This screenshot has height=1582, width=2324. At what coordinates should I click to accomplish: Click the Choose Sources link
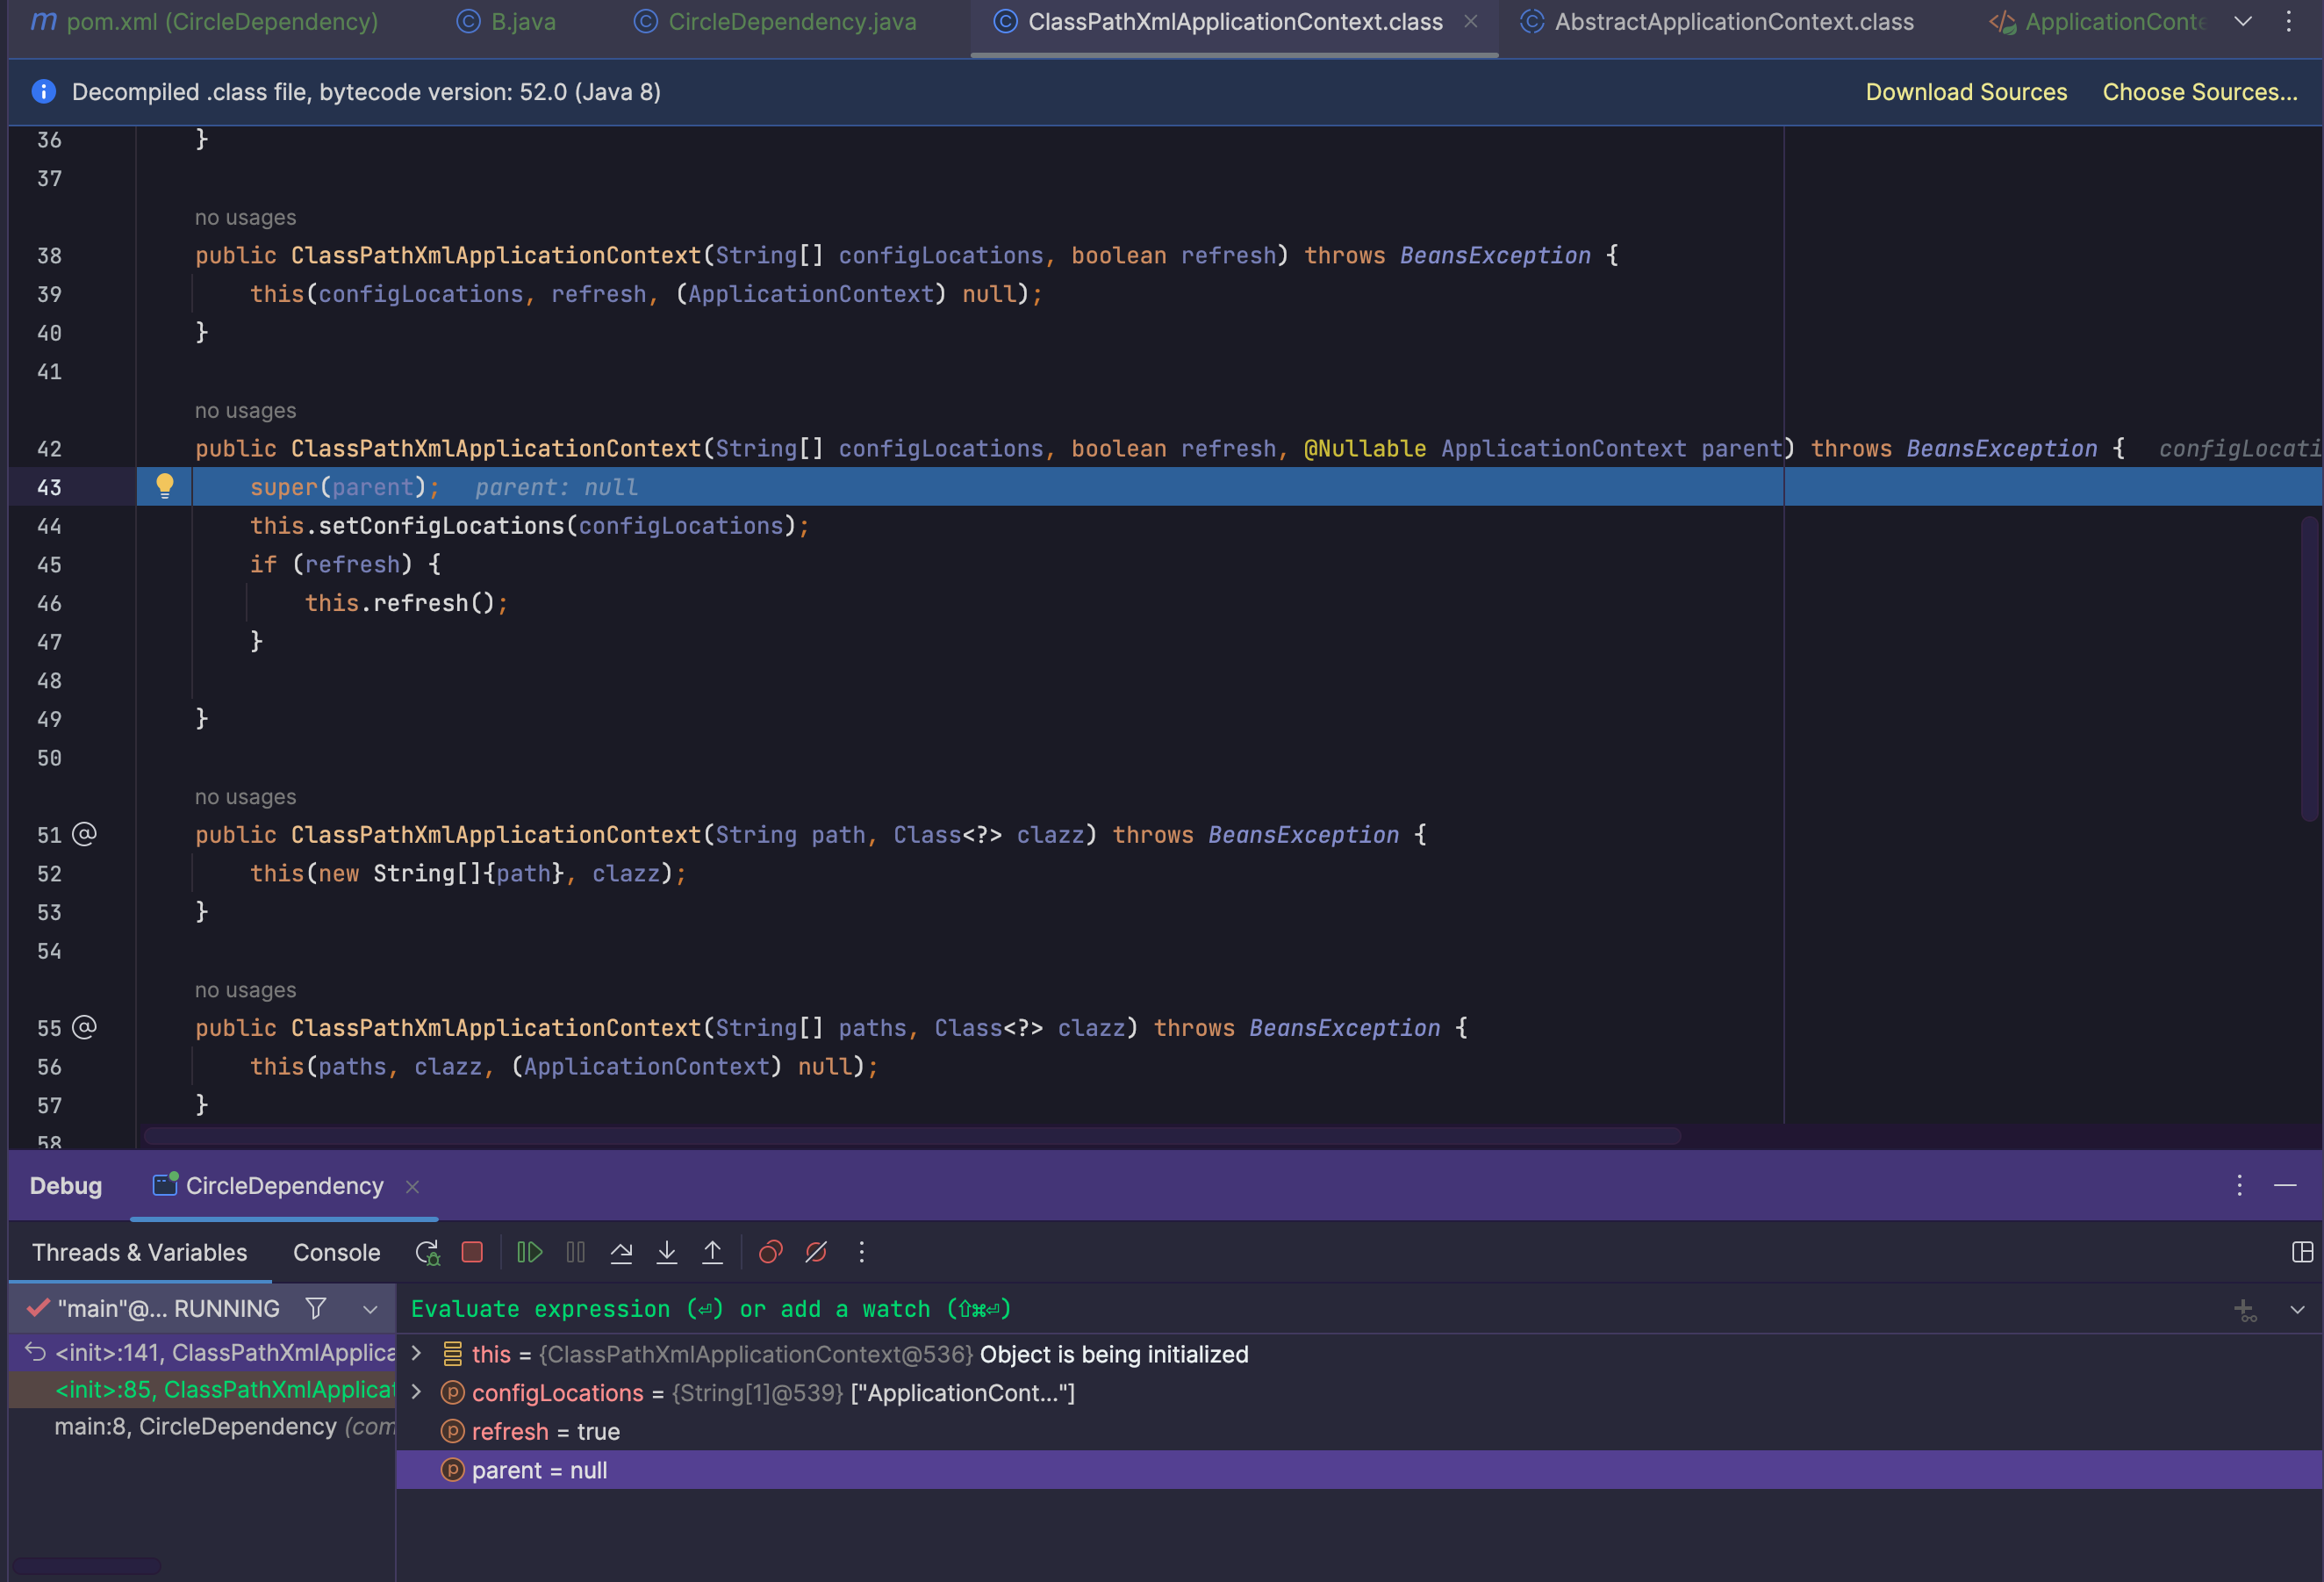(2199, 92)
